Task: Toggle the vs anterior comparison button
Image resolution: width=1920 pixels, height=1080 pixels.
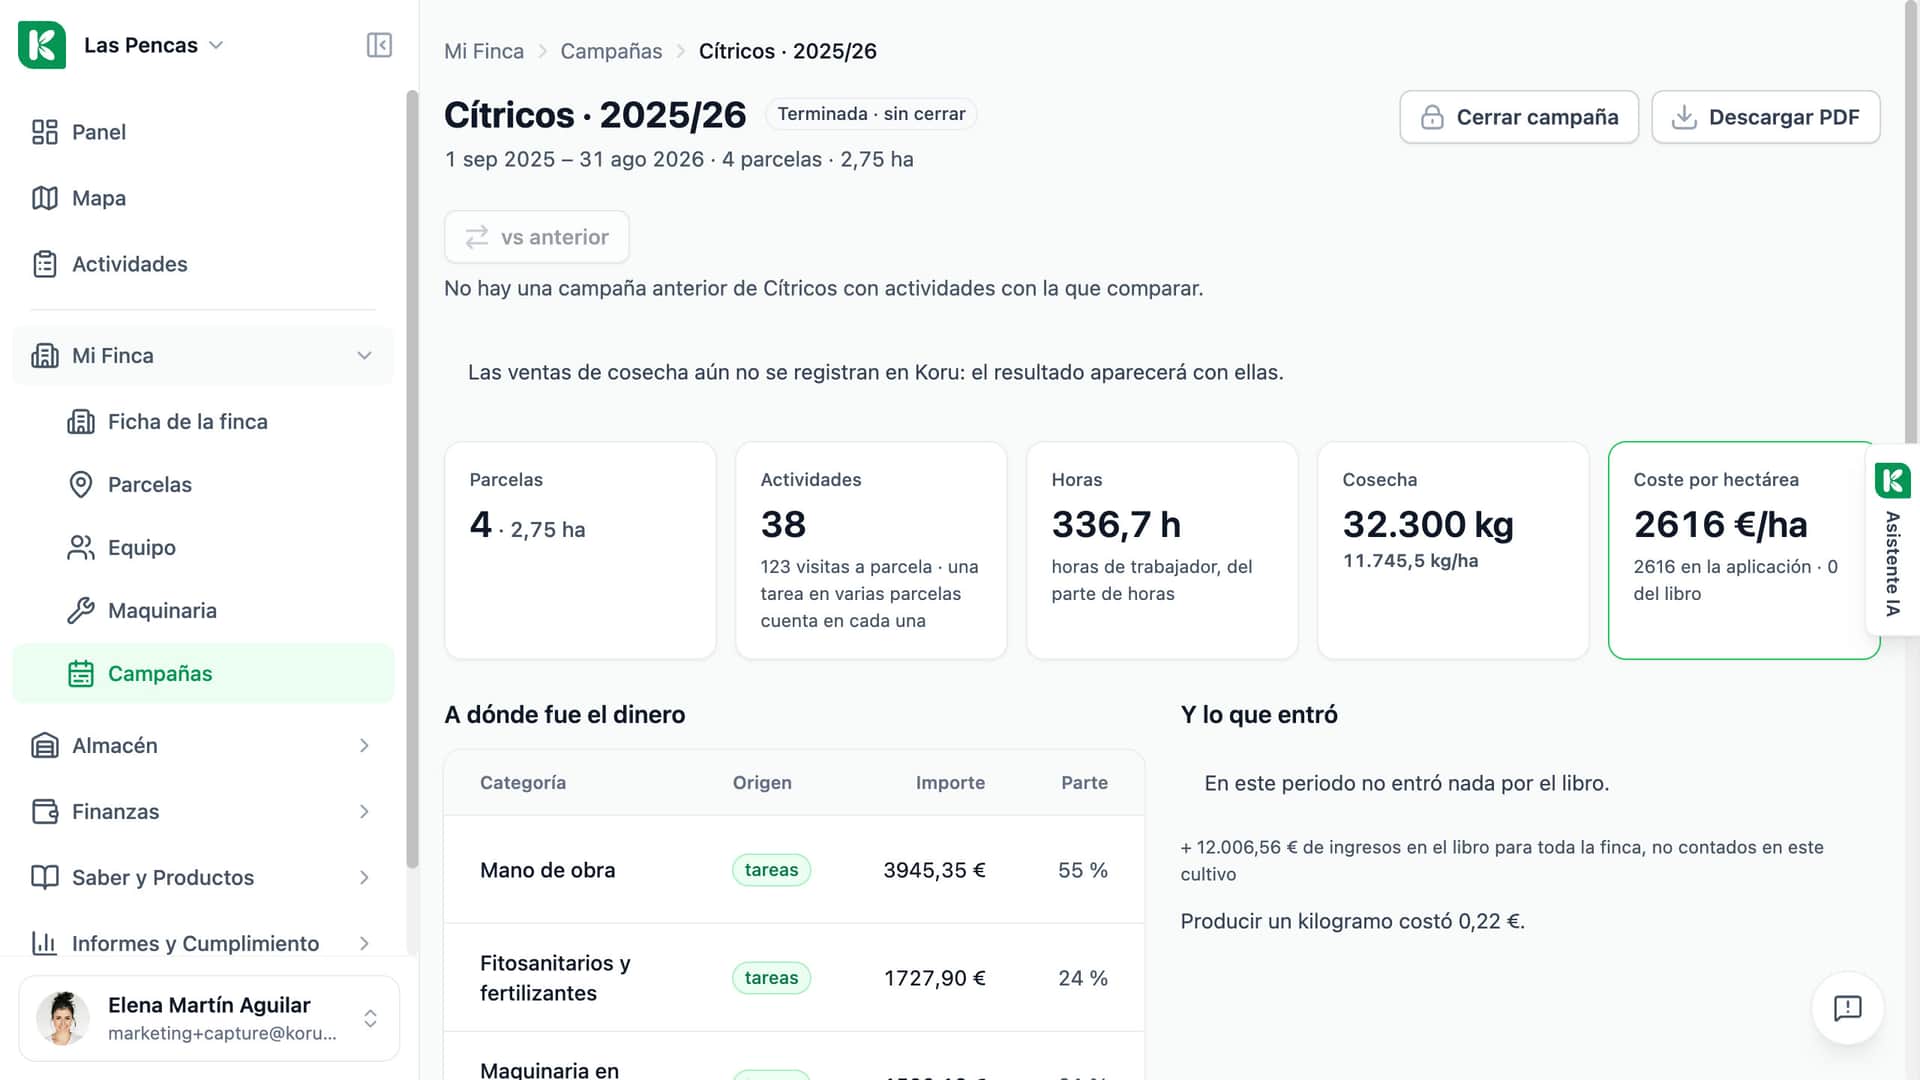Action: (x=537, y=237)
